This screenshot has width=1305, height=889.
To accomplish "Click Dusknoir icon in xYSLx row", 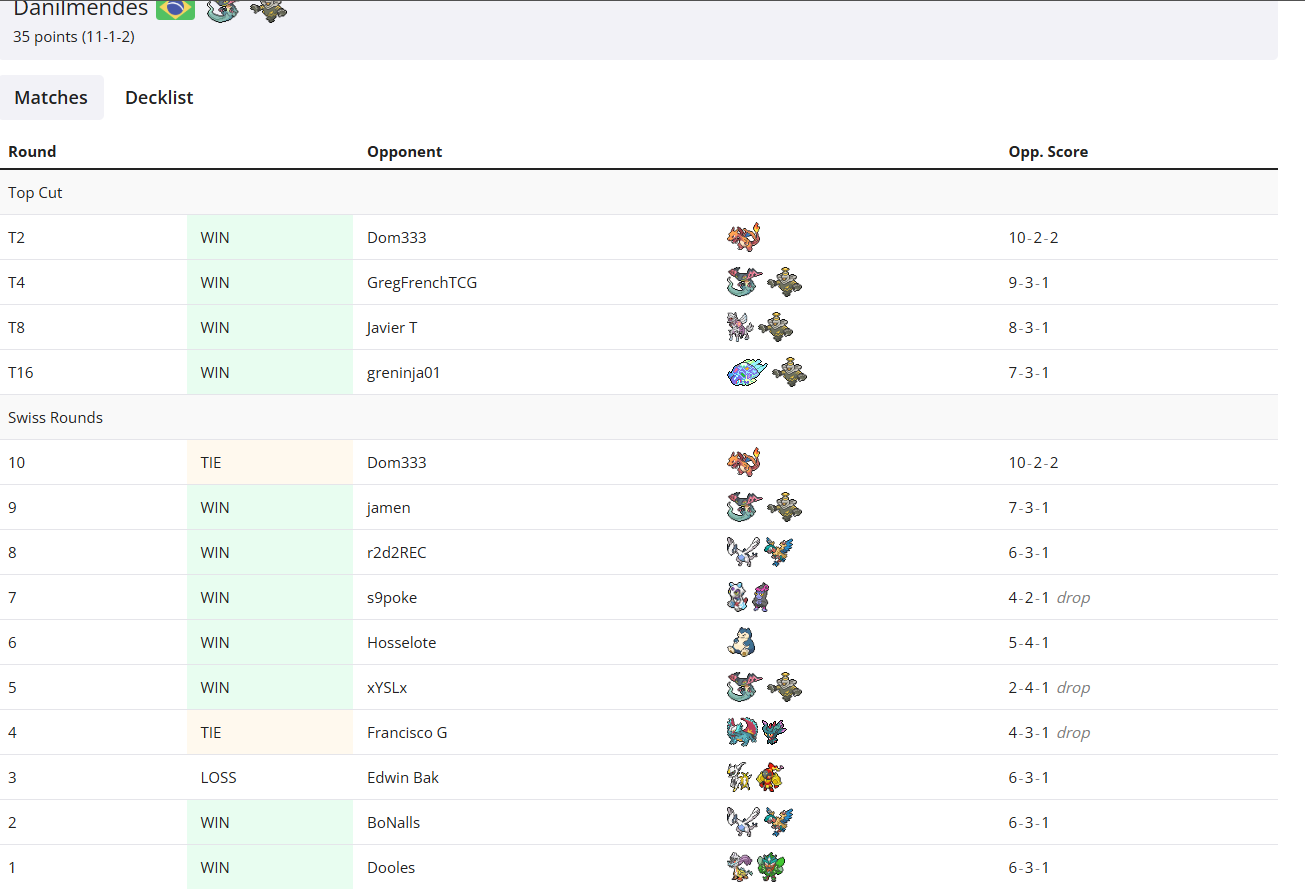I will click(x=785, y=687).
